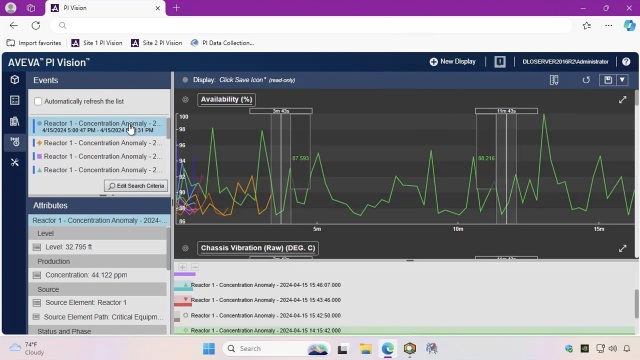Open the tools wrench icon in sidebar
640x360 pixels.
(x=15, y=162)
